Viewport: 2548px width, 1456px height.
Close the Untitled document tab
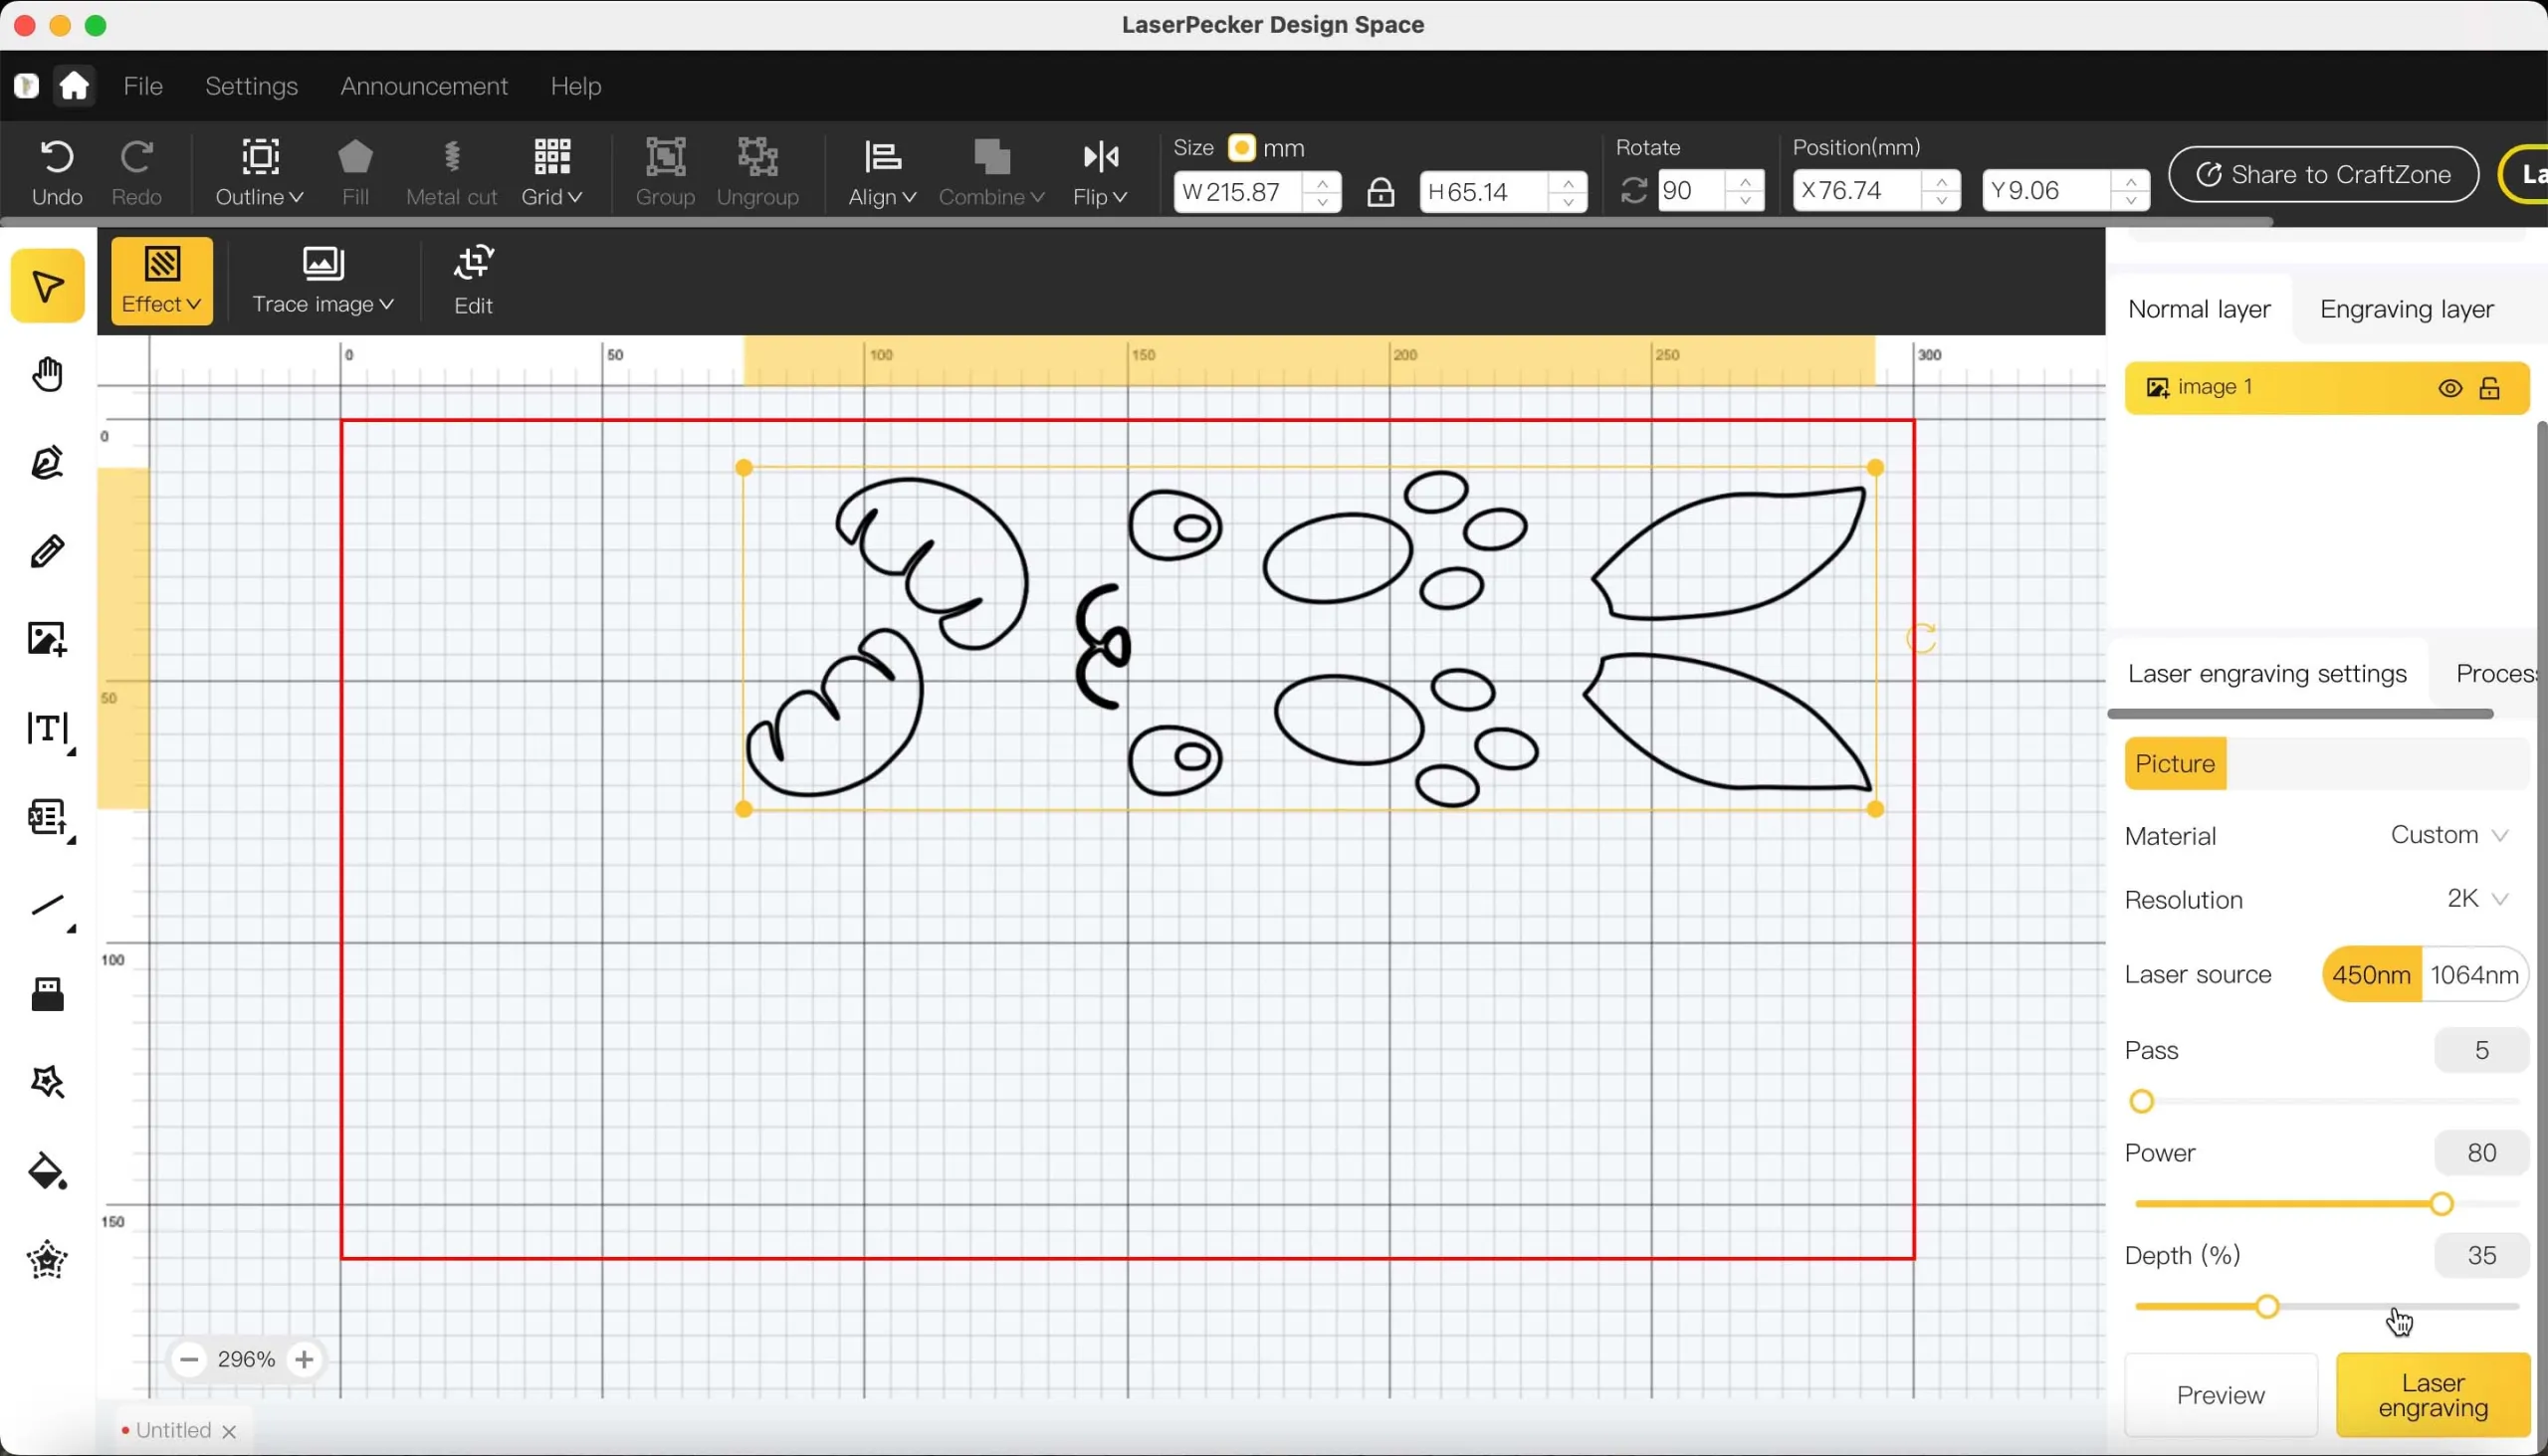[x=230, y=1432]
